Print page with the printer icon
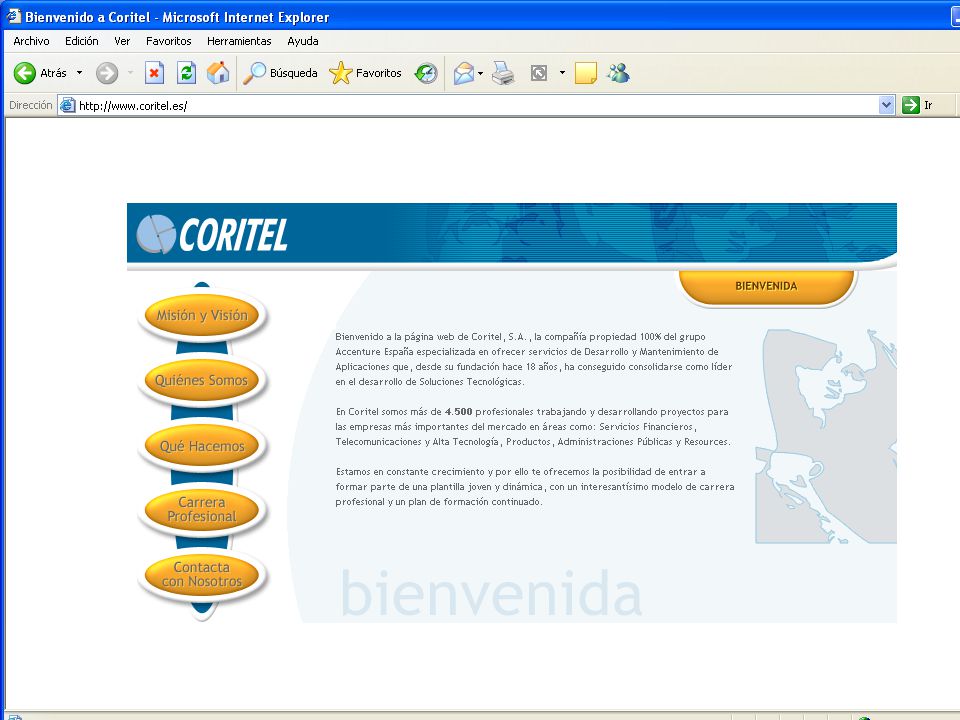This screenshot has height=720, width=960. pyautogui.click(x=503, y=73)
